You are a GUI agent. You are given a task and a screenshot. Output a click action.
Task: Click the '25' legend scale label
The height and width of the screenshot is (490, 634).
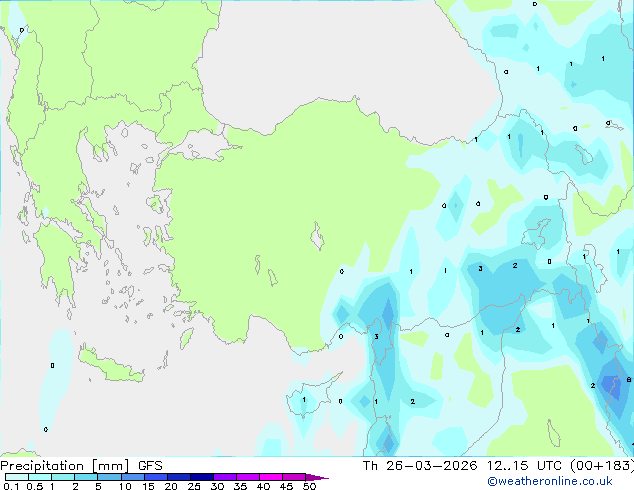pyautogui.click(x=194, y=486)
